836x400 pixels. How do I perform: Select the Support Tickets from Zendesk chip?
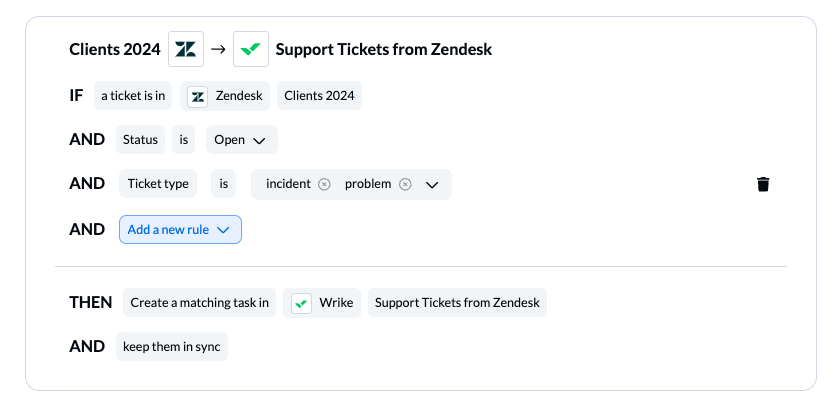(x=457, y=303)
